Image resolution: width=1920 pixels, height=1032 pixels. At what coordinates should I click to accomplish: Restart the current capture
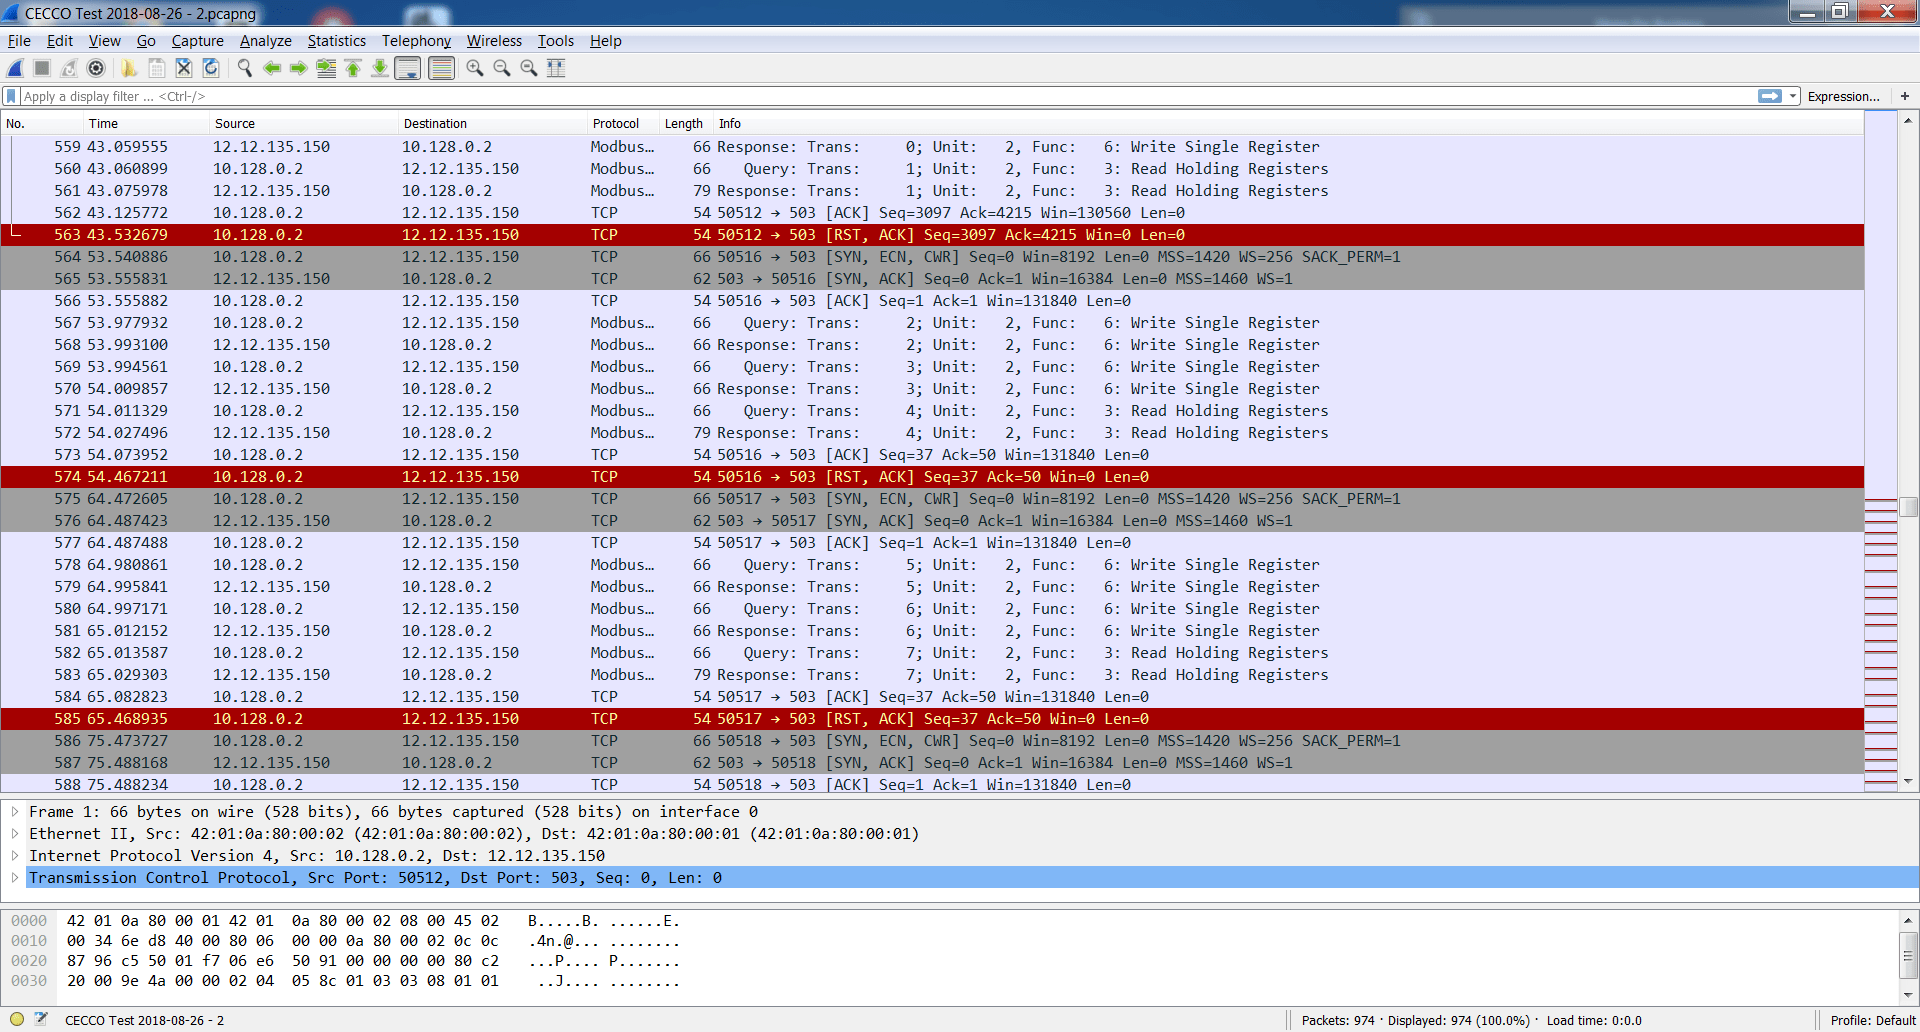[69, 68]
